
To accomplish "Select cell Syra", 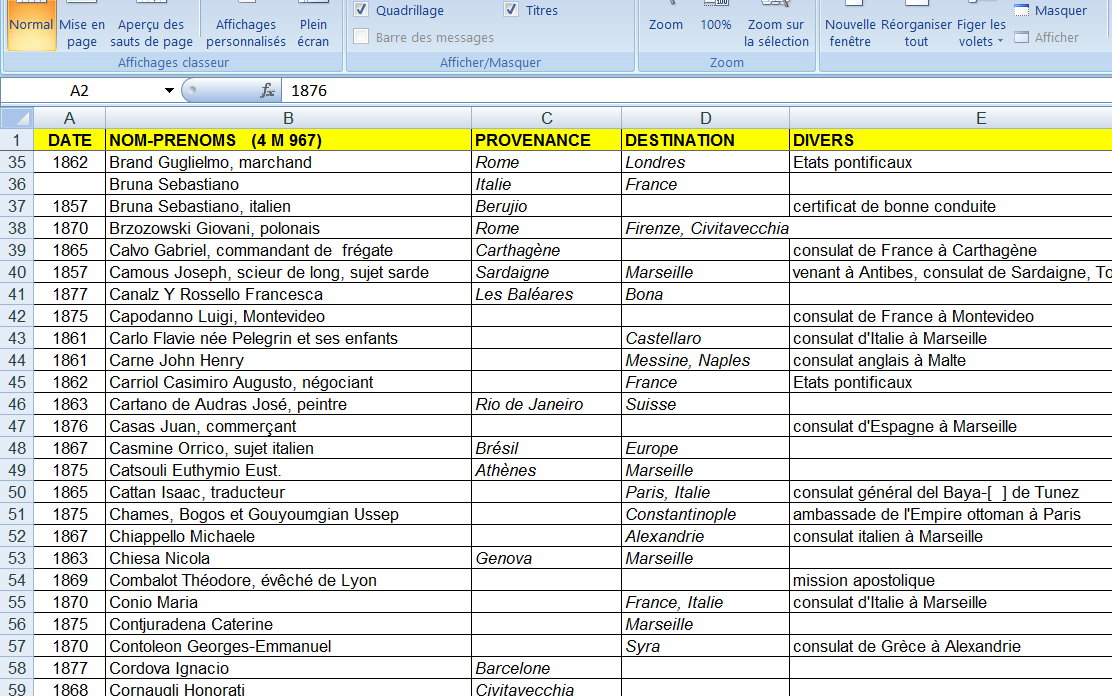I will (x=705, y=646).
